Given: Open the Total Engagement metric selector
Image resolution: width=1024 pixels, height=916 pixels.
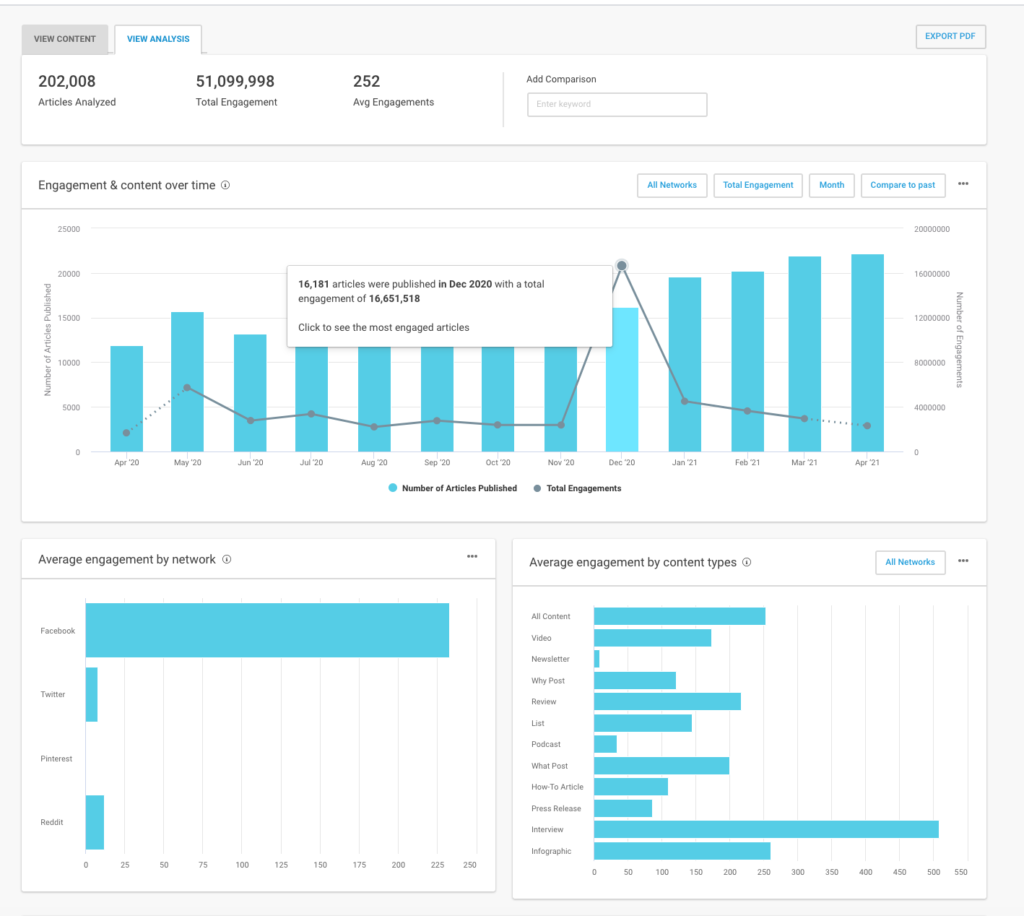Looking at the screenshot, I should pyautogui.click(x=758, y=185).
